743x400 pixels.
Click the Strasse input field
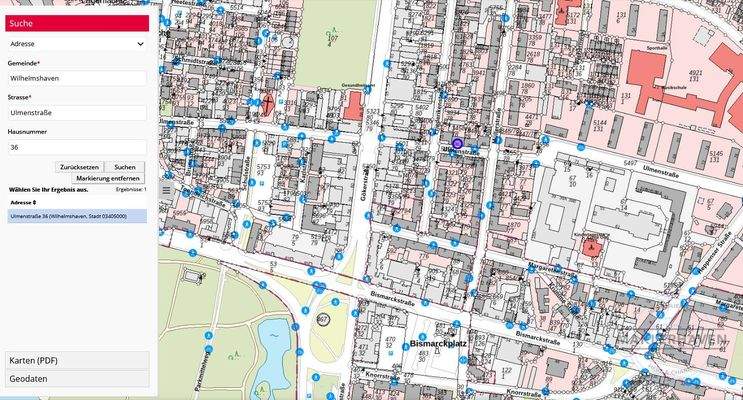(x=76, y=112)
